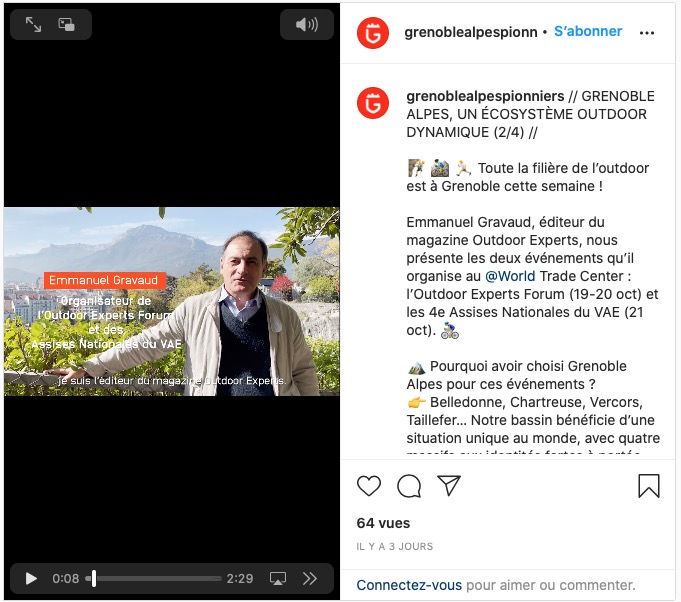The height and width of the screenshot is (602, 681).
Task: Click the header profile logo avatar
Action: 373,33
